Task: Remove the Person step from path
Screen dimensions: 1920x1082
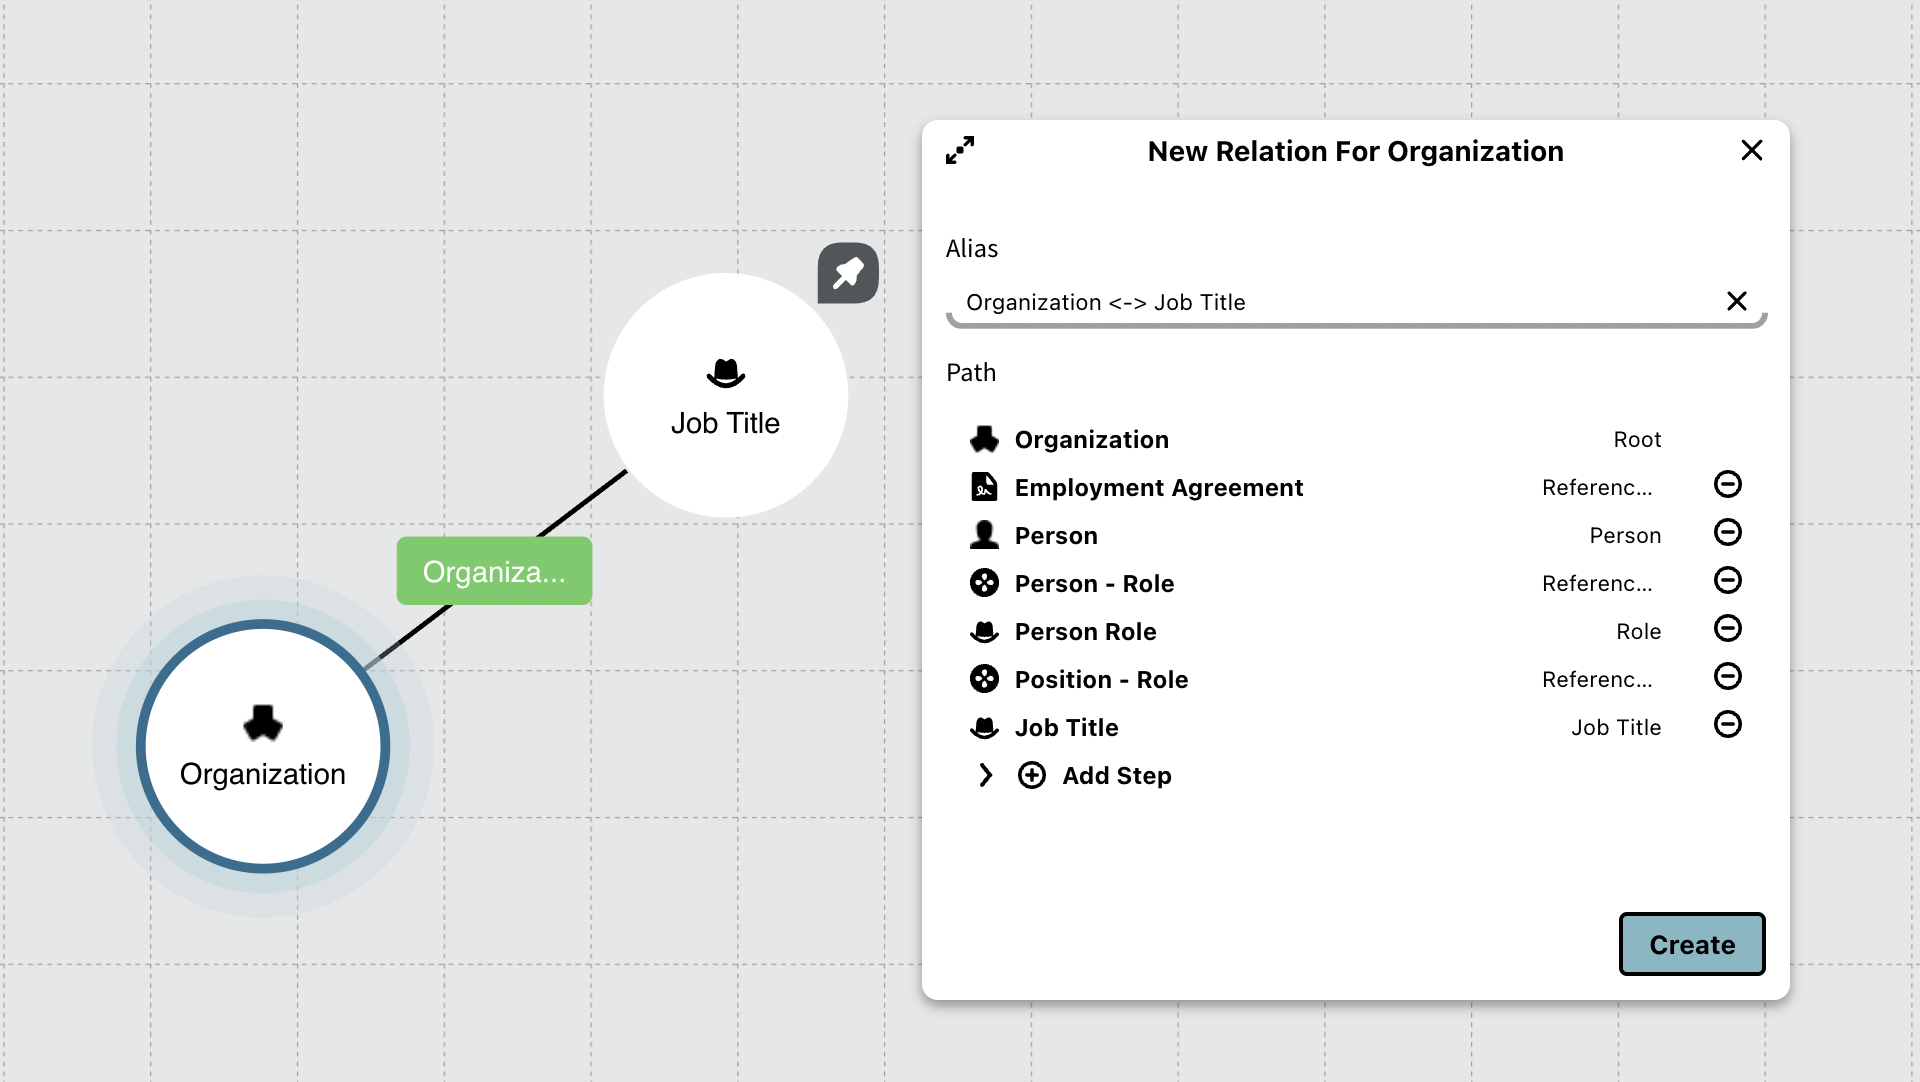Action: pyautogui.click(x=1727, y=533)
